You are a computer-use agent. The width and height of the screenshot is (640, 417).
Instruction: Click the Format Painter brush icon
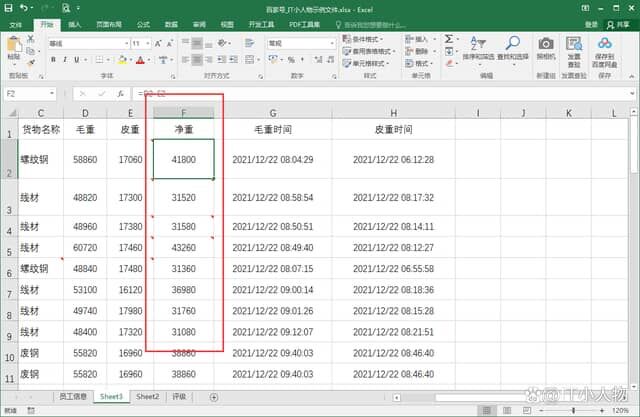pos(30,62)
